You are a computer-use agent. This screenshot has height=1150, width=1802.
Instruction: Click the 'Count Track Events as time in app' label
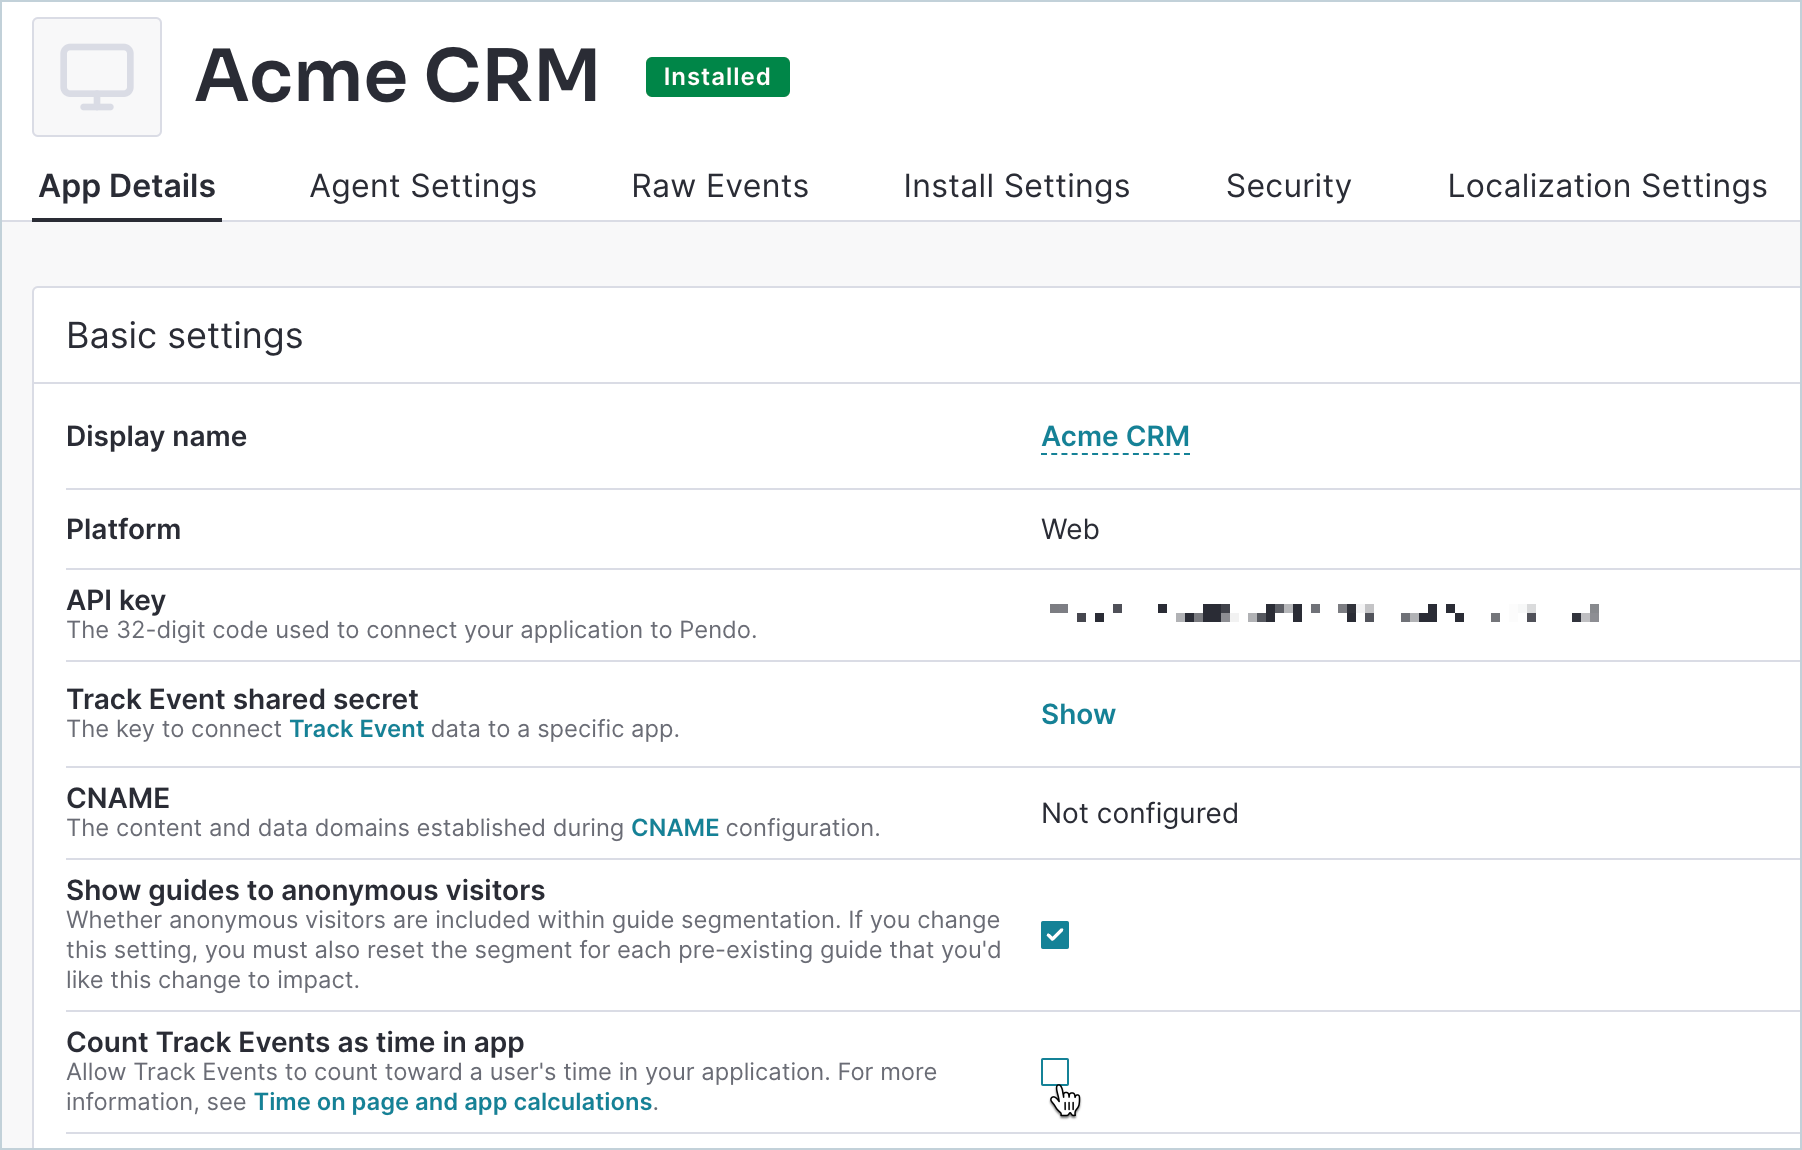click(295, 1042)
